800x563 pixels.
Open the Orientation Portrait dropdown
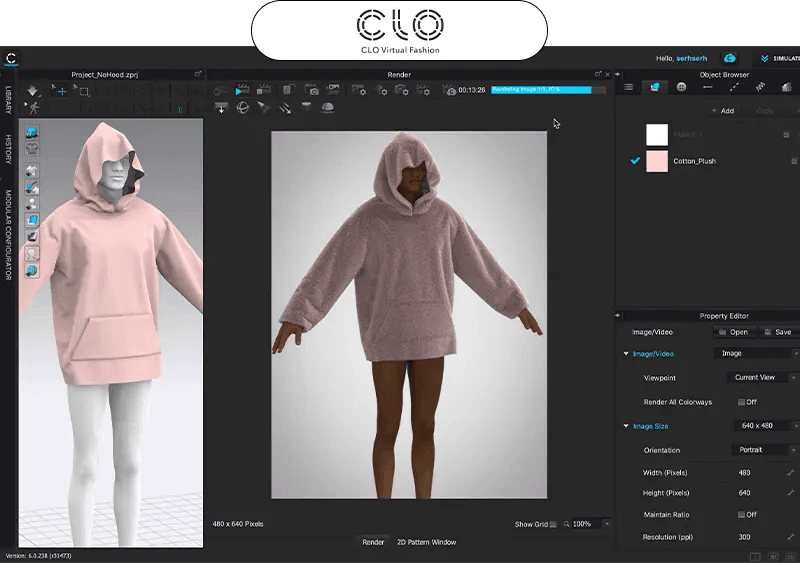tap(761, 450)
